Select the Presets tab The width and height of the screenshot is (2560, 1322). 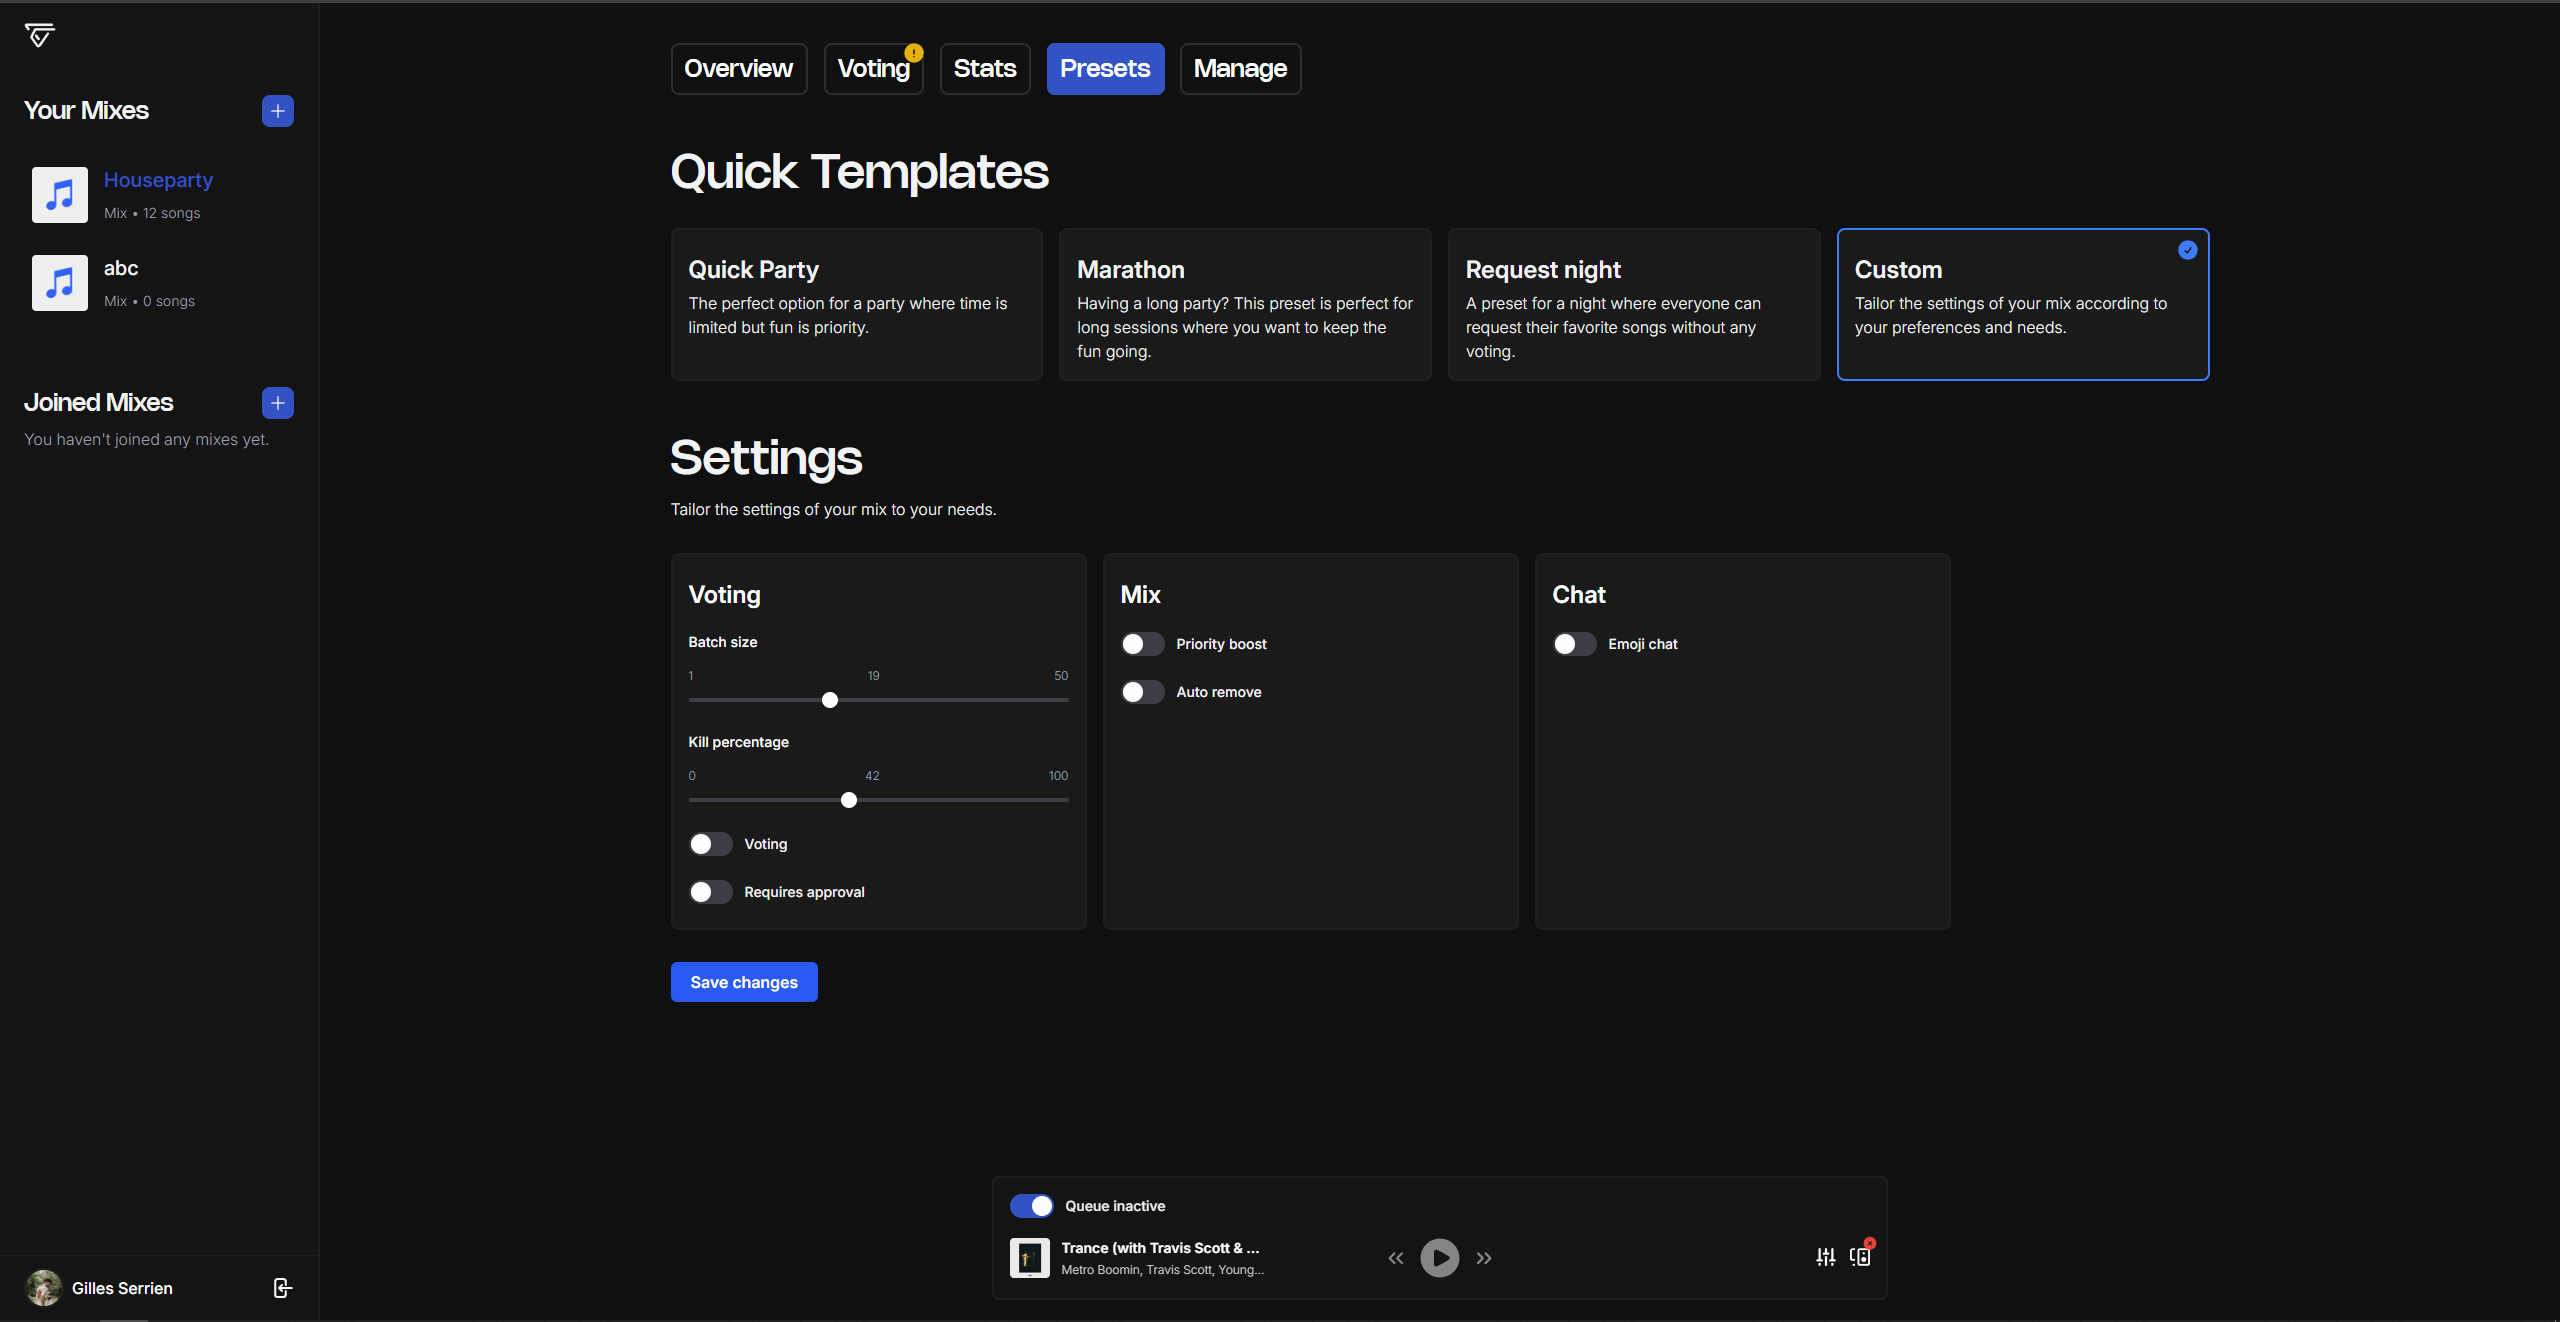point(1105,69)
